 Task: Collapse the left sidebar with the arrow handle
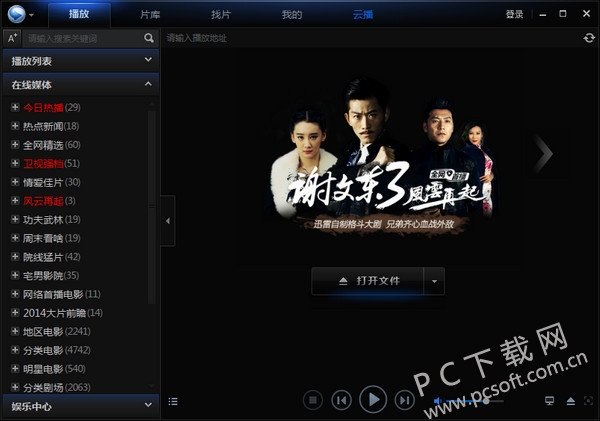pos(168,221)
